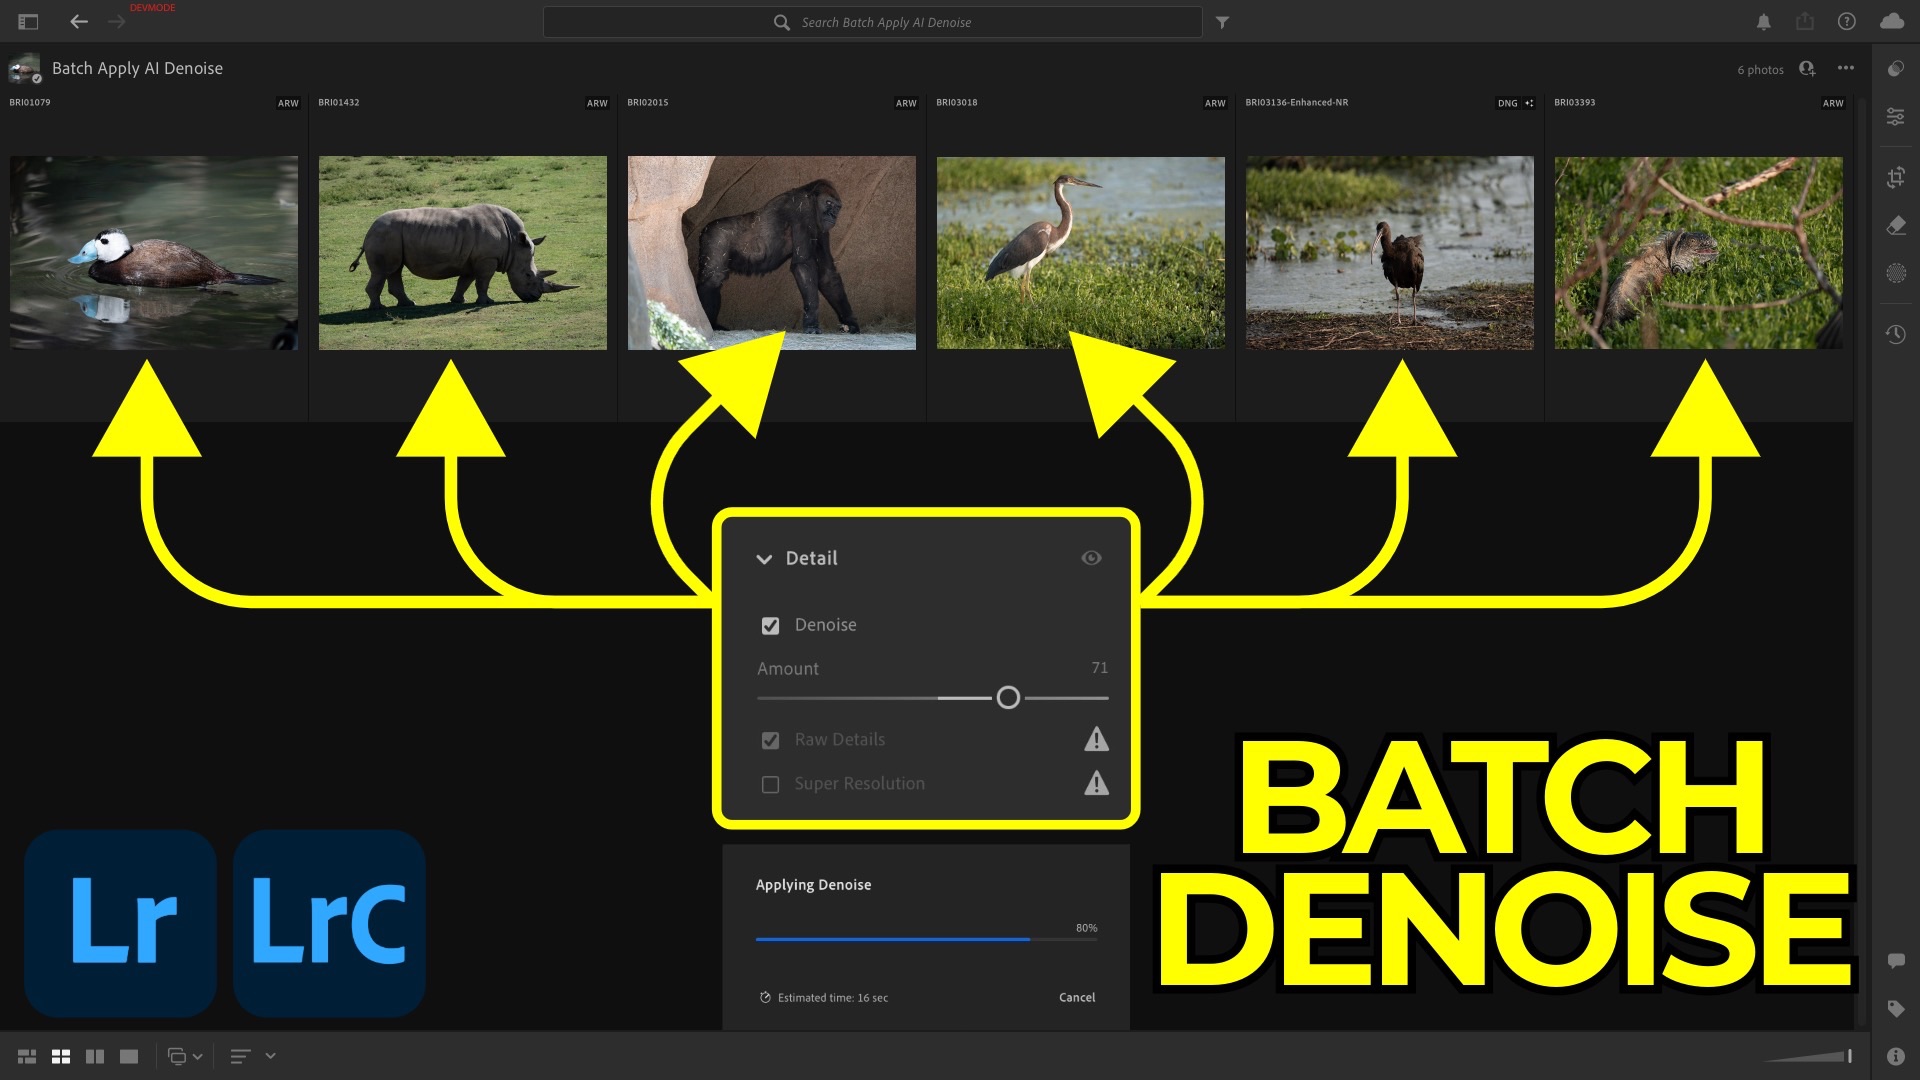Open the Versions history panel
The height and width of the screenshot is (1080, 1920).
point(1895,334)
